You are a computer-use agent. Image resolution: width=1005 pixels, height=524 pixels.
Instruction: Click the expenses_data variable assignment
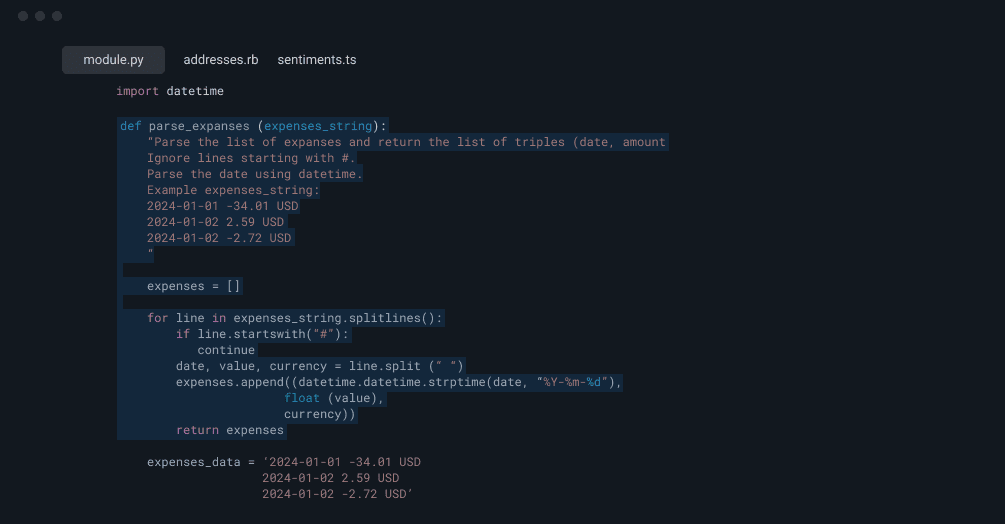(194, 462)
